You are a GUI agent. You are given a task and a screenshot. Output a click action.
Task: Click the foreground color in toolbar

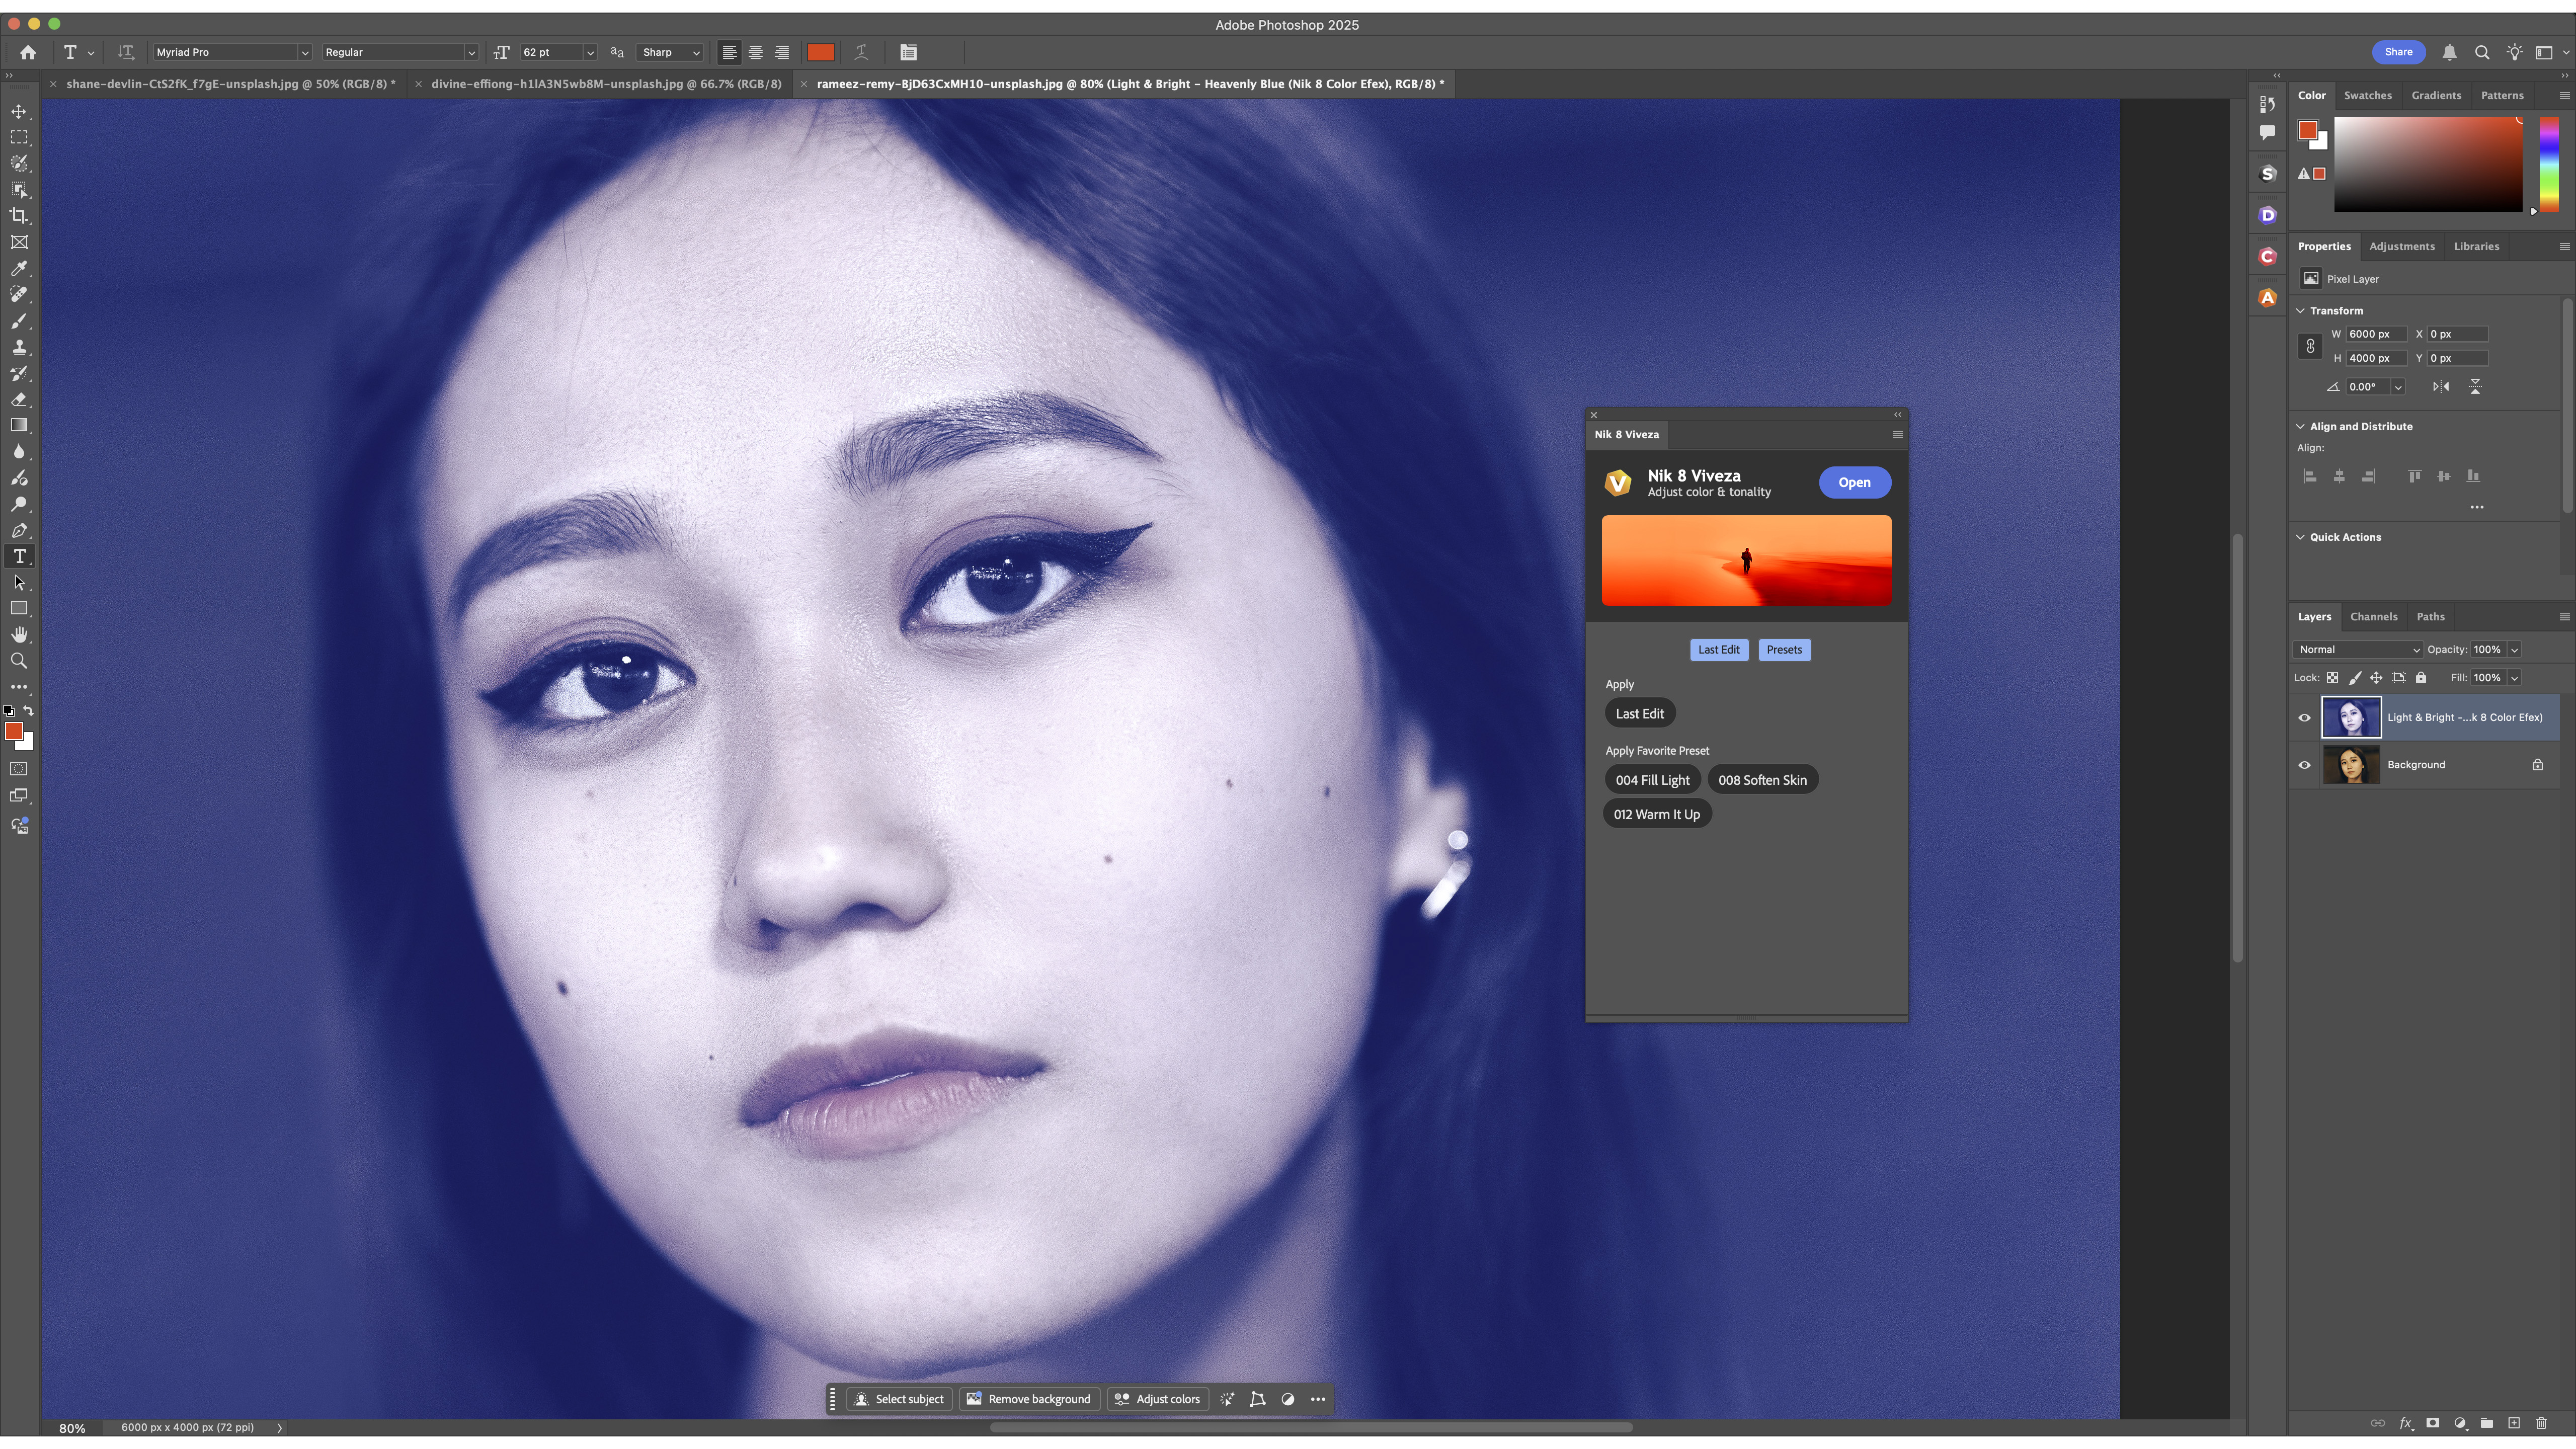click(x=14, y=732)
